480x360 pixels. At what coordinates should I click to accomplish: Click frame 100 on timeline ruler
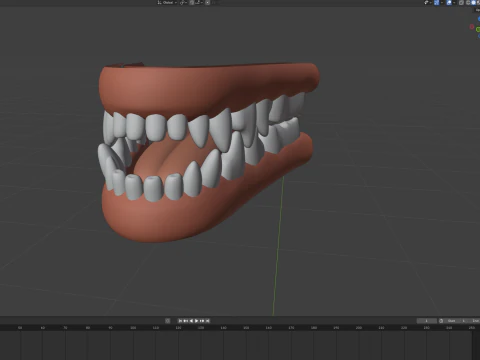click(x=133, y=328)
